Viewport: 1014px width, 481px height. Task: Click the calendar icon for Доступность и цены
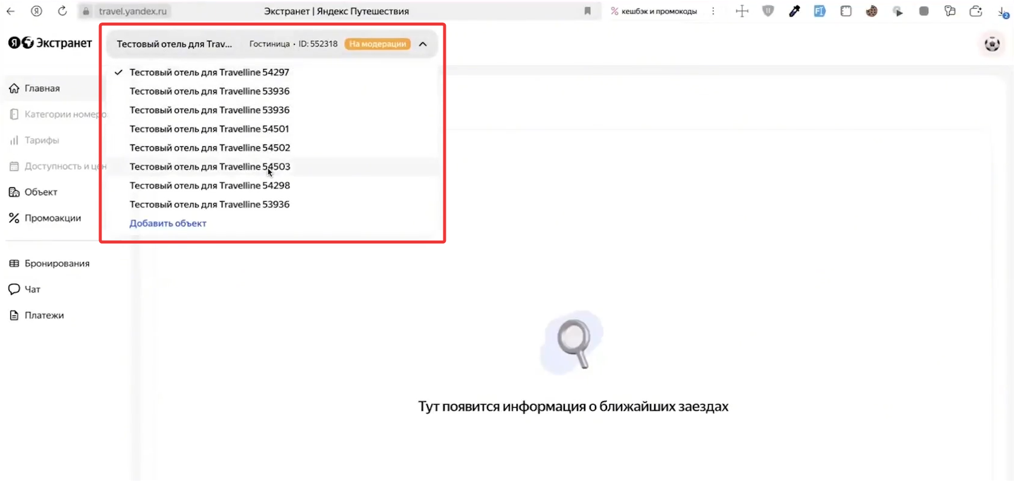pos(14,166)
